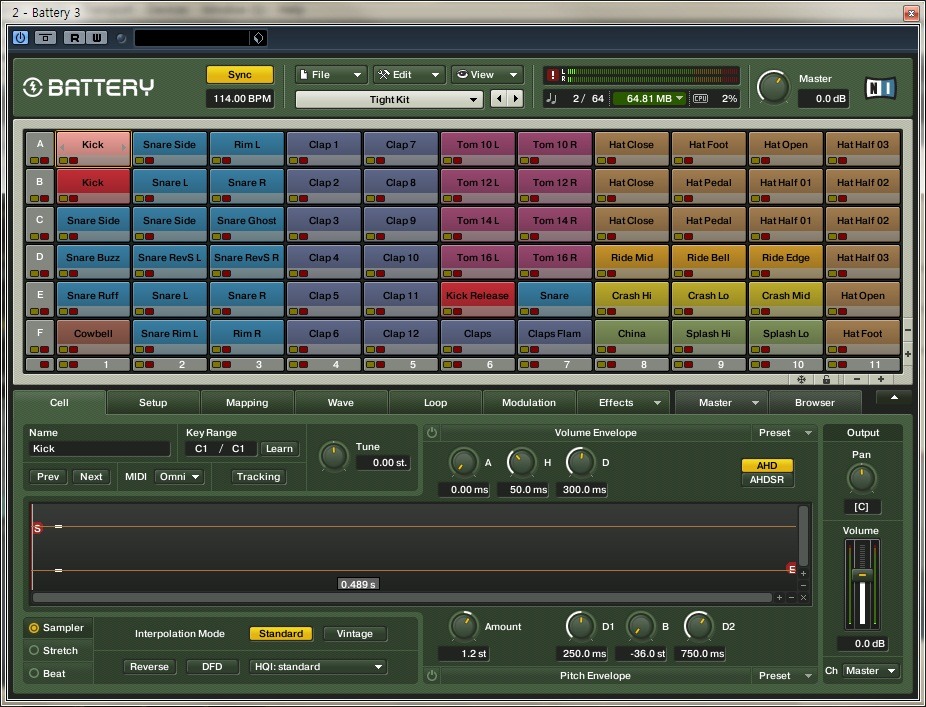Click the host window layout button beside power
Viewport: 926px width, 707px height.
[x=45, y=38]
